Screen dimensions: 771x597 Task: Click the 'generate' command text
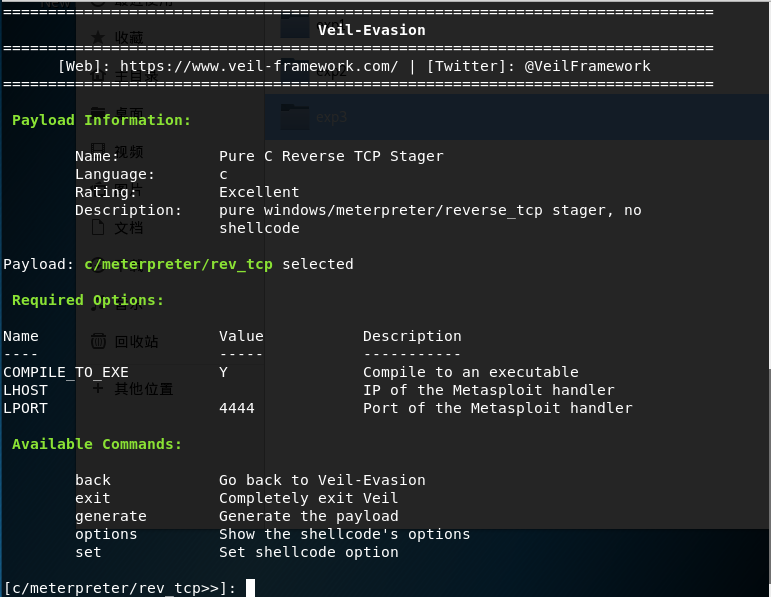pyautogui.click(x=111, y=516)
